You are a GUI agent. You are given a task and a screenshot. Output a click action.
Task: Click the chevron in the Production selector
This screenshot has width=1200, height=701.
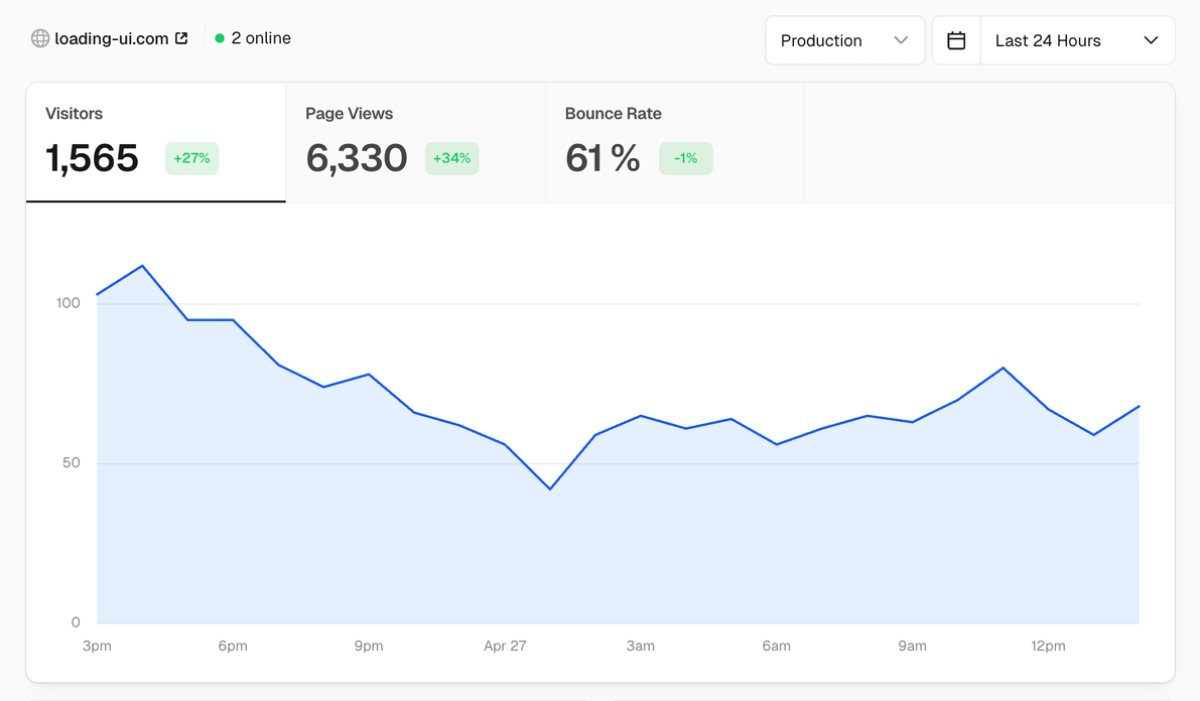pos(901,41)
